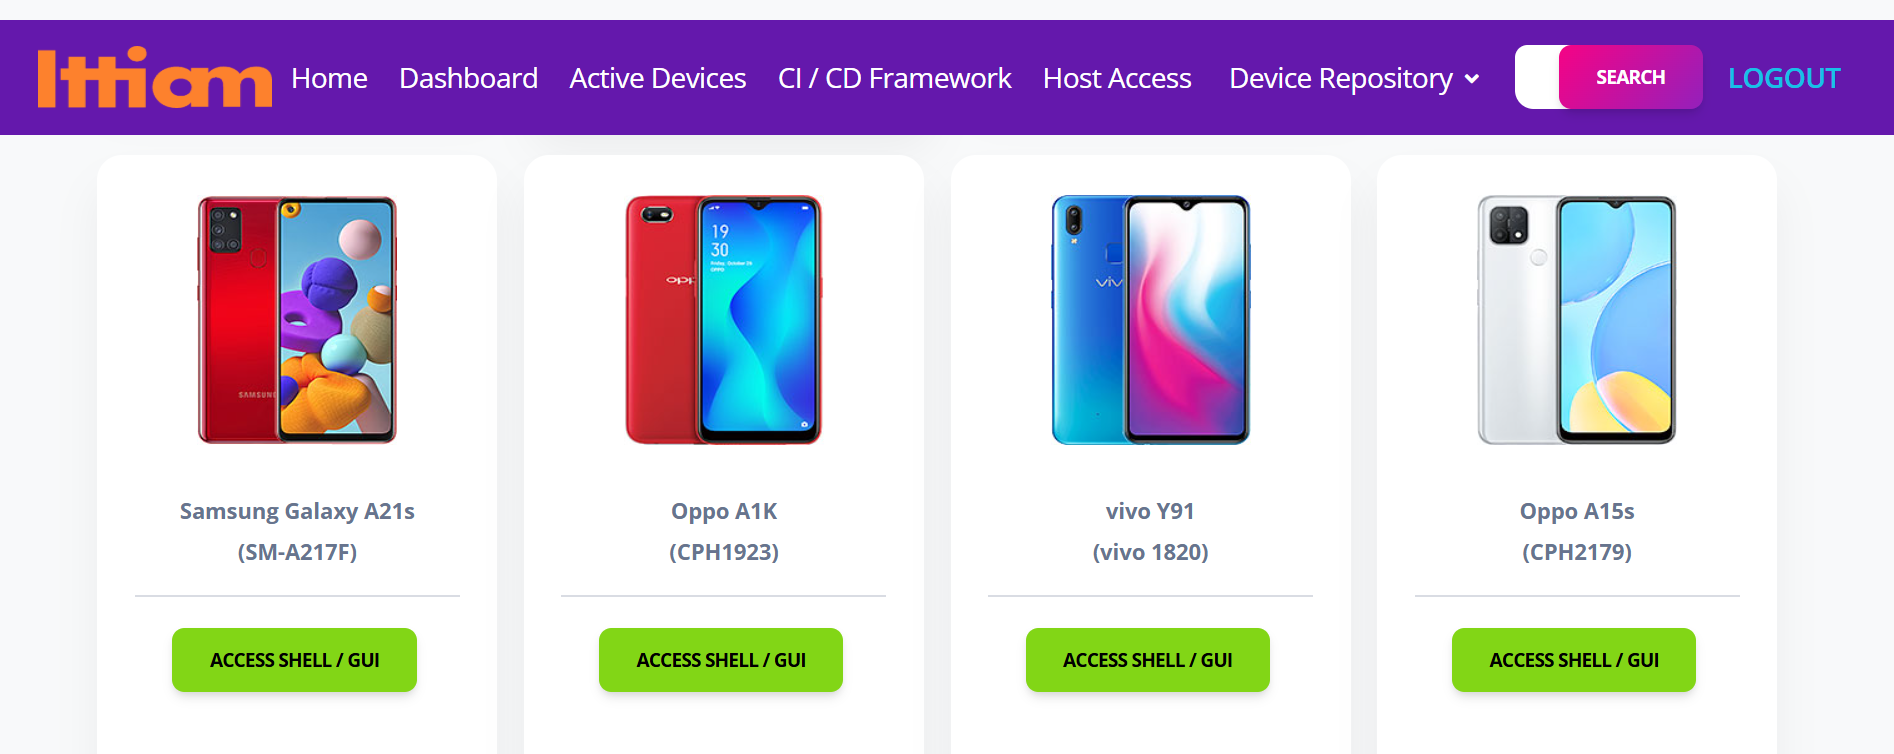Select the Samsung Galaxy A21s phone image
This screenshot has width=1894, height=754.
(297, 320)
